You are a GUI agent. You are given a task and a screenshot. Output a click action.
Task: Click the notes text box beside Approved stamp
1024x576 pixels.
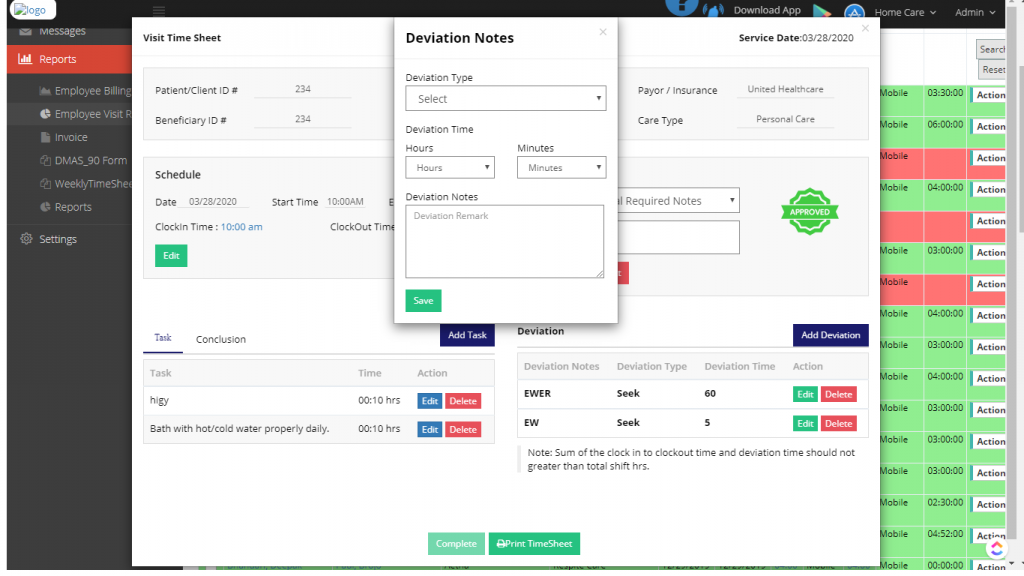click(x=677, y=237)
